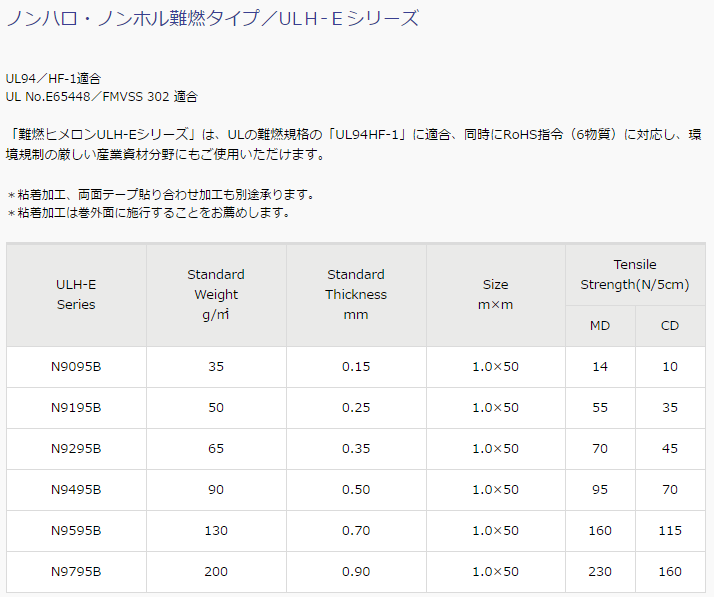The width and height of the screenshot is (714, 597).
Task: Select the Size m×m column header
Action: point(495,294)
